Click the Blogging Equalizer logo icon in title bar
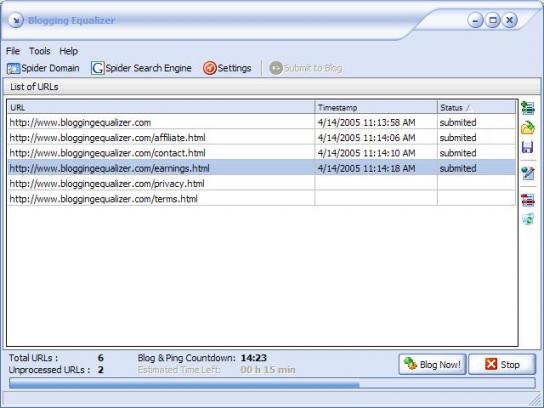This screenshot has width=544, height=408. (x=15, y=20)
